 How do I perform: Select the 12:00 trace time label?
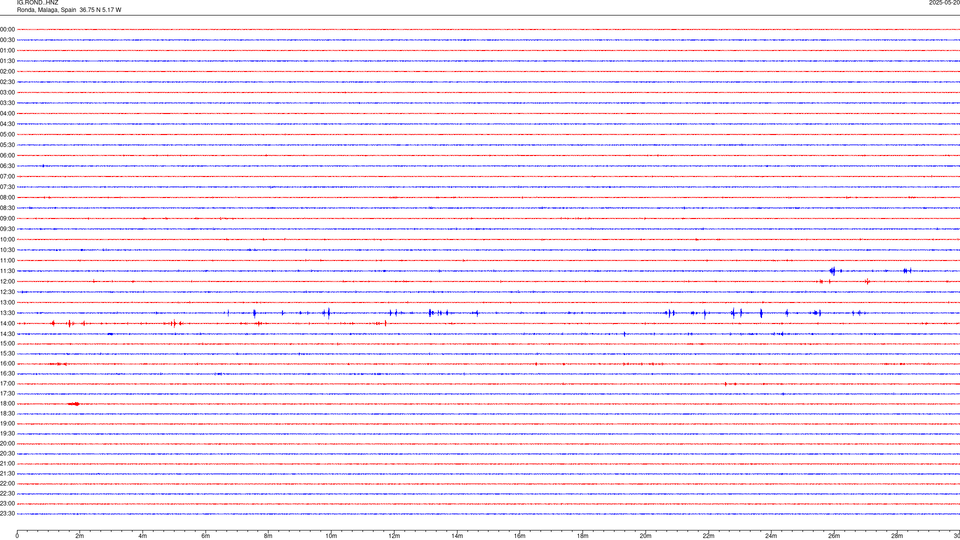click(x=7, y=282)
